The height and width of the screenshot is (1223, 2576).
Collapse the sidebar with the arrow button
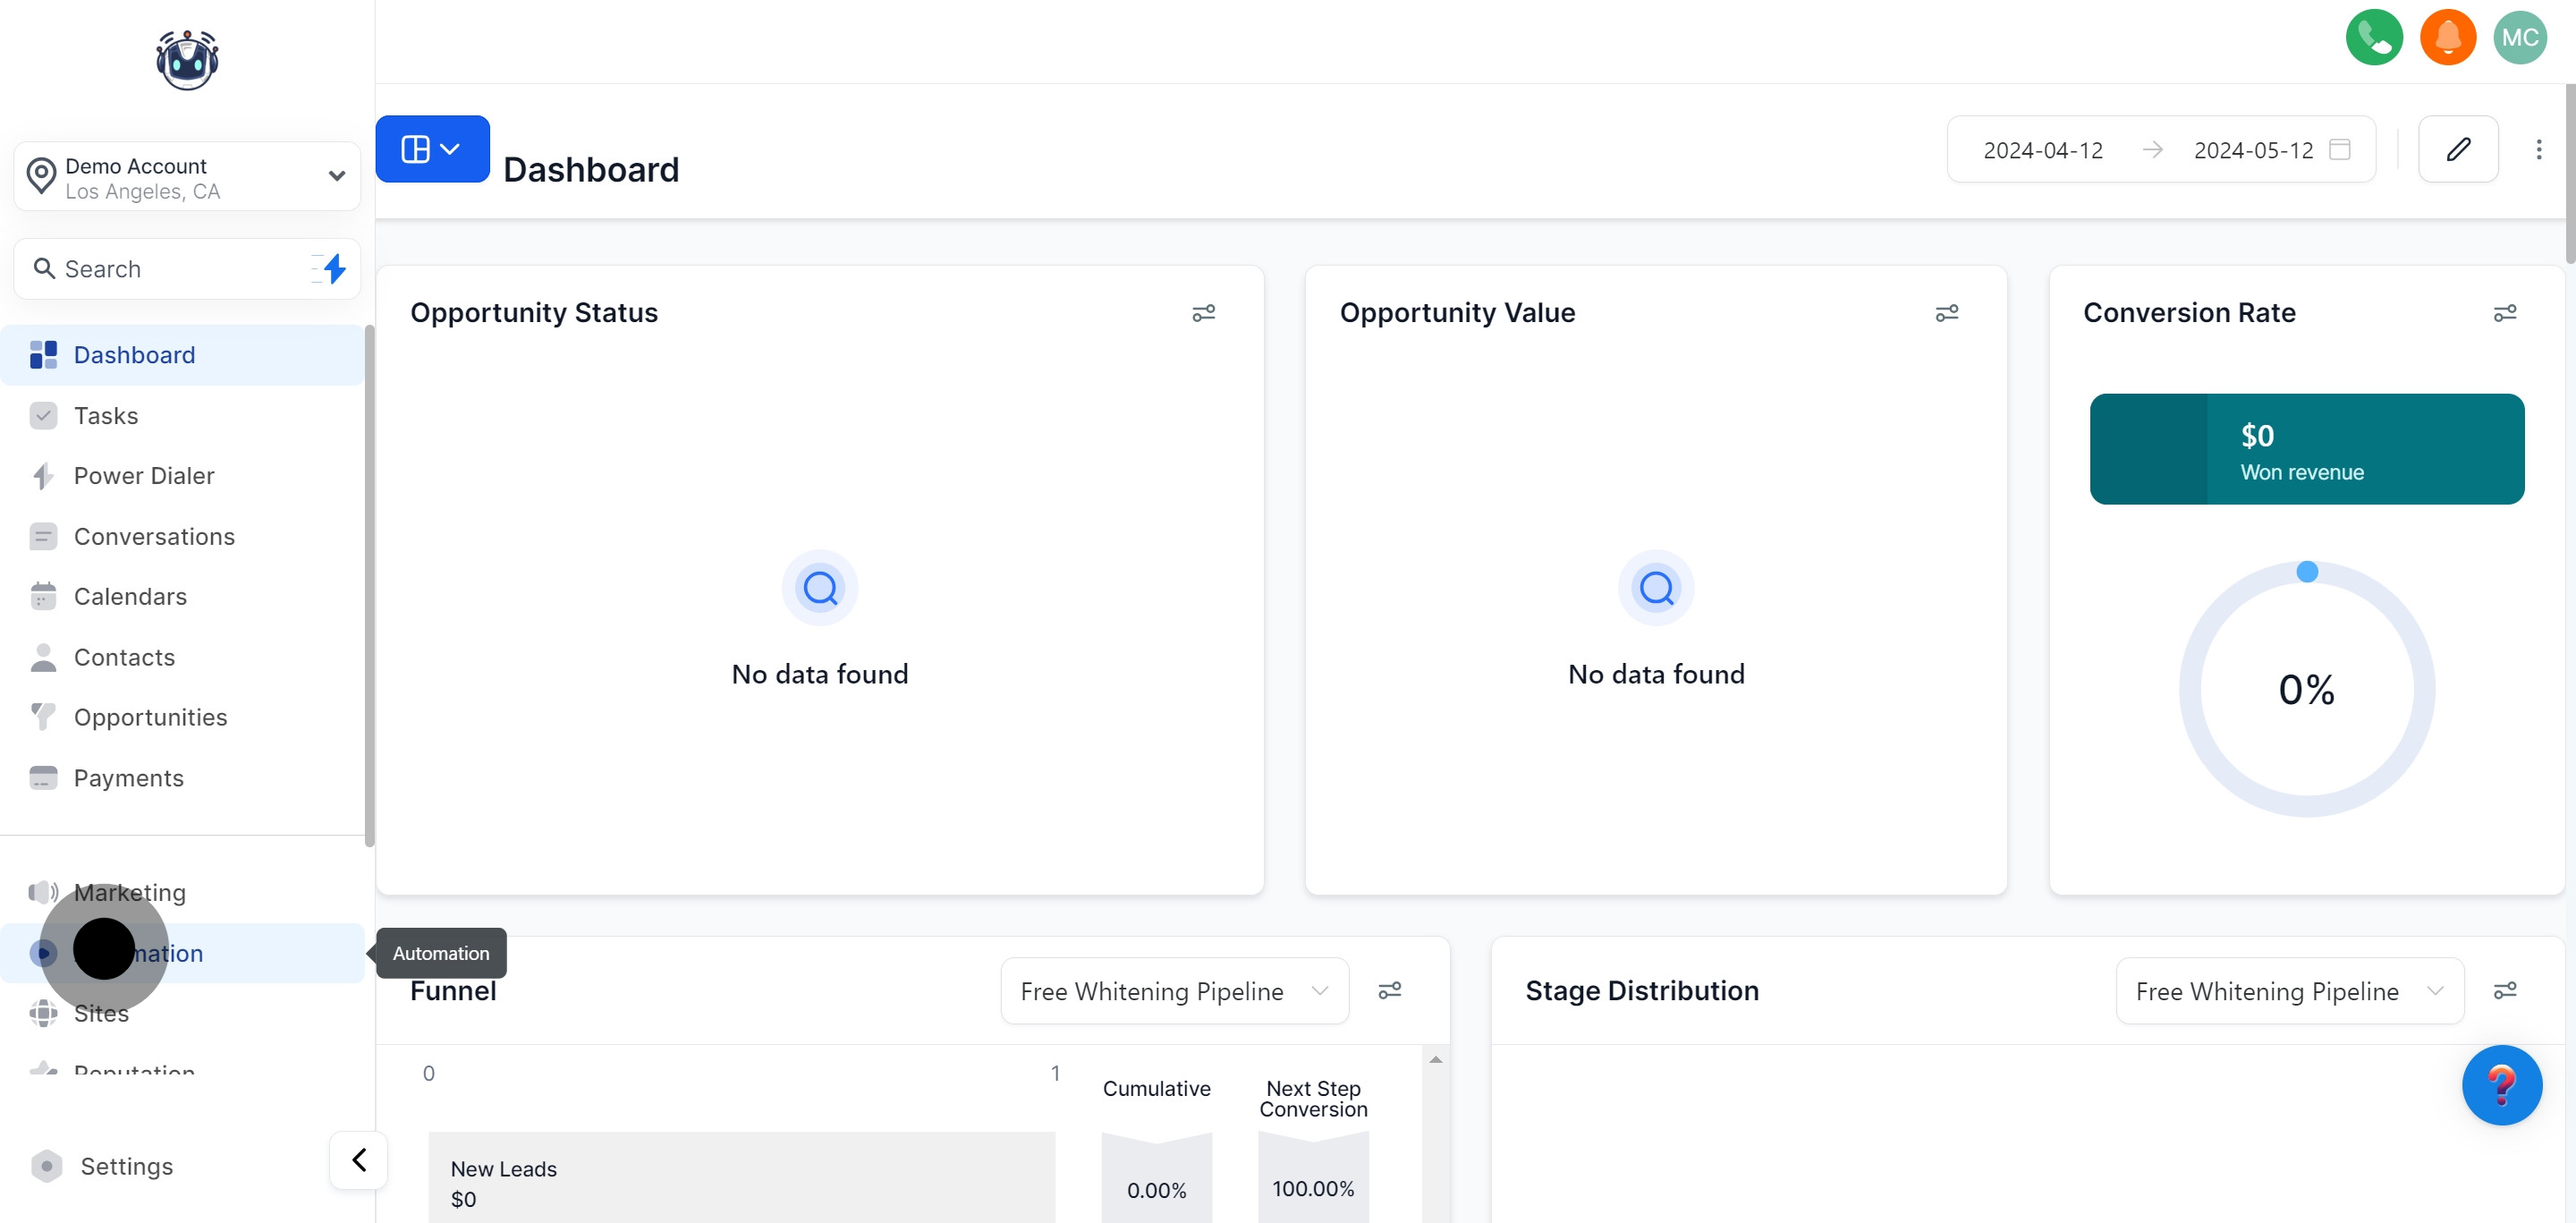coord(358,1159)
